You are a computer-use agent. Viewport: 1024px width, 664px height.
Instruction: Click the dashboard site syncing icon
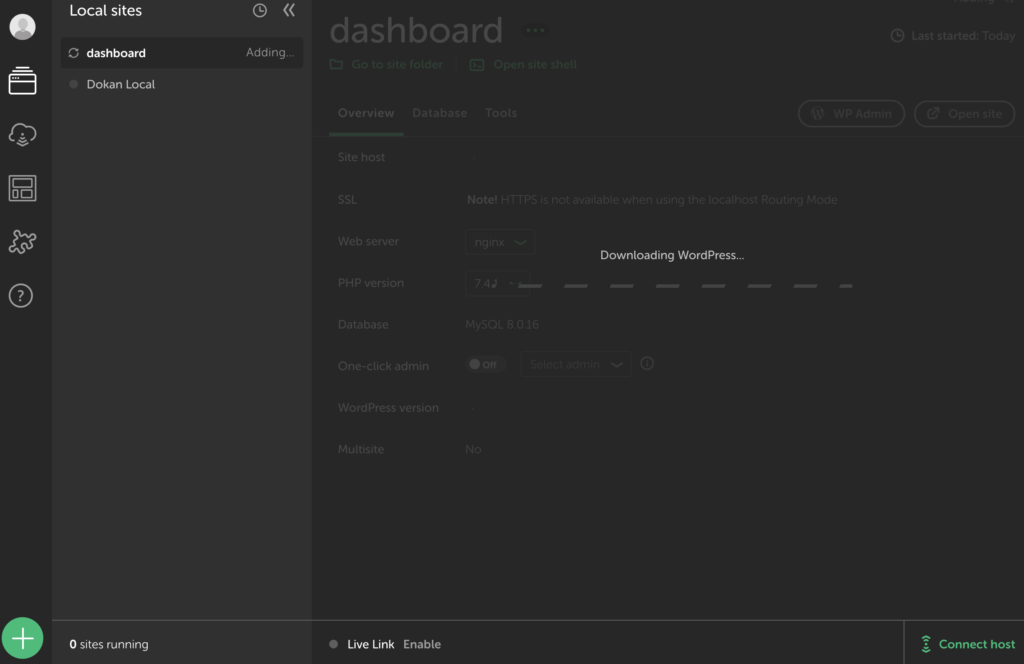pyautogui.click(x=74, y=53)
